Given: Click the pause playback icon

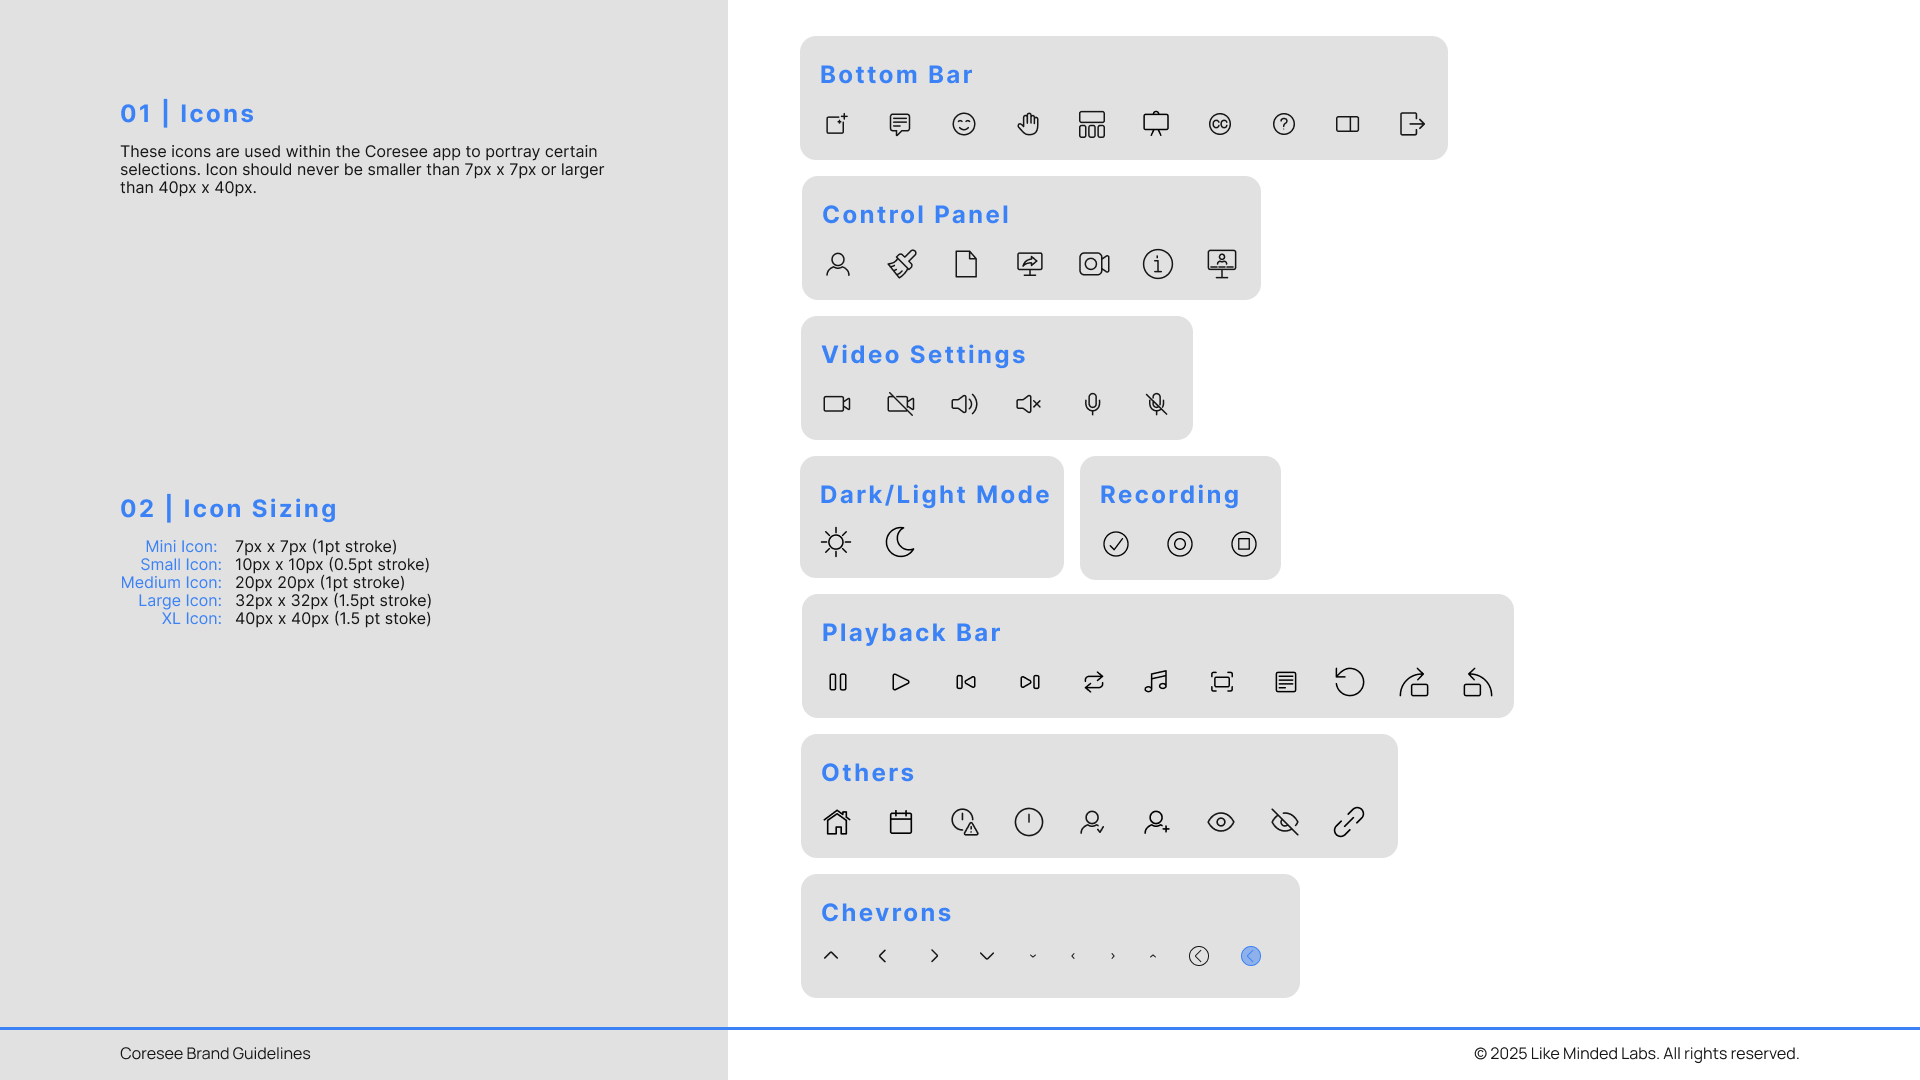Looking at the screenshot, I should tap(838, 682).
